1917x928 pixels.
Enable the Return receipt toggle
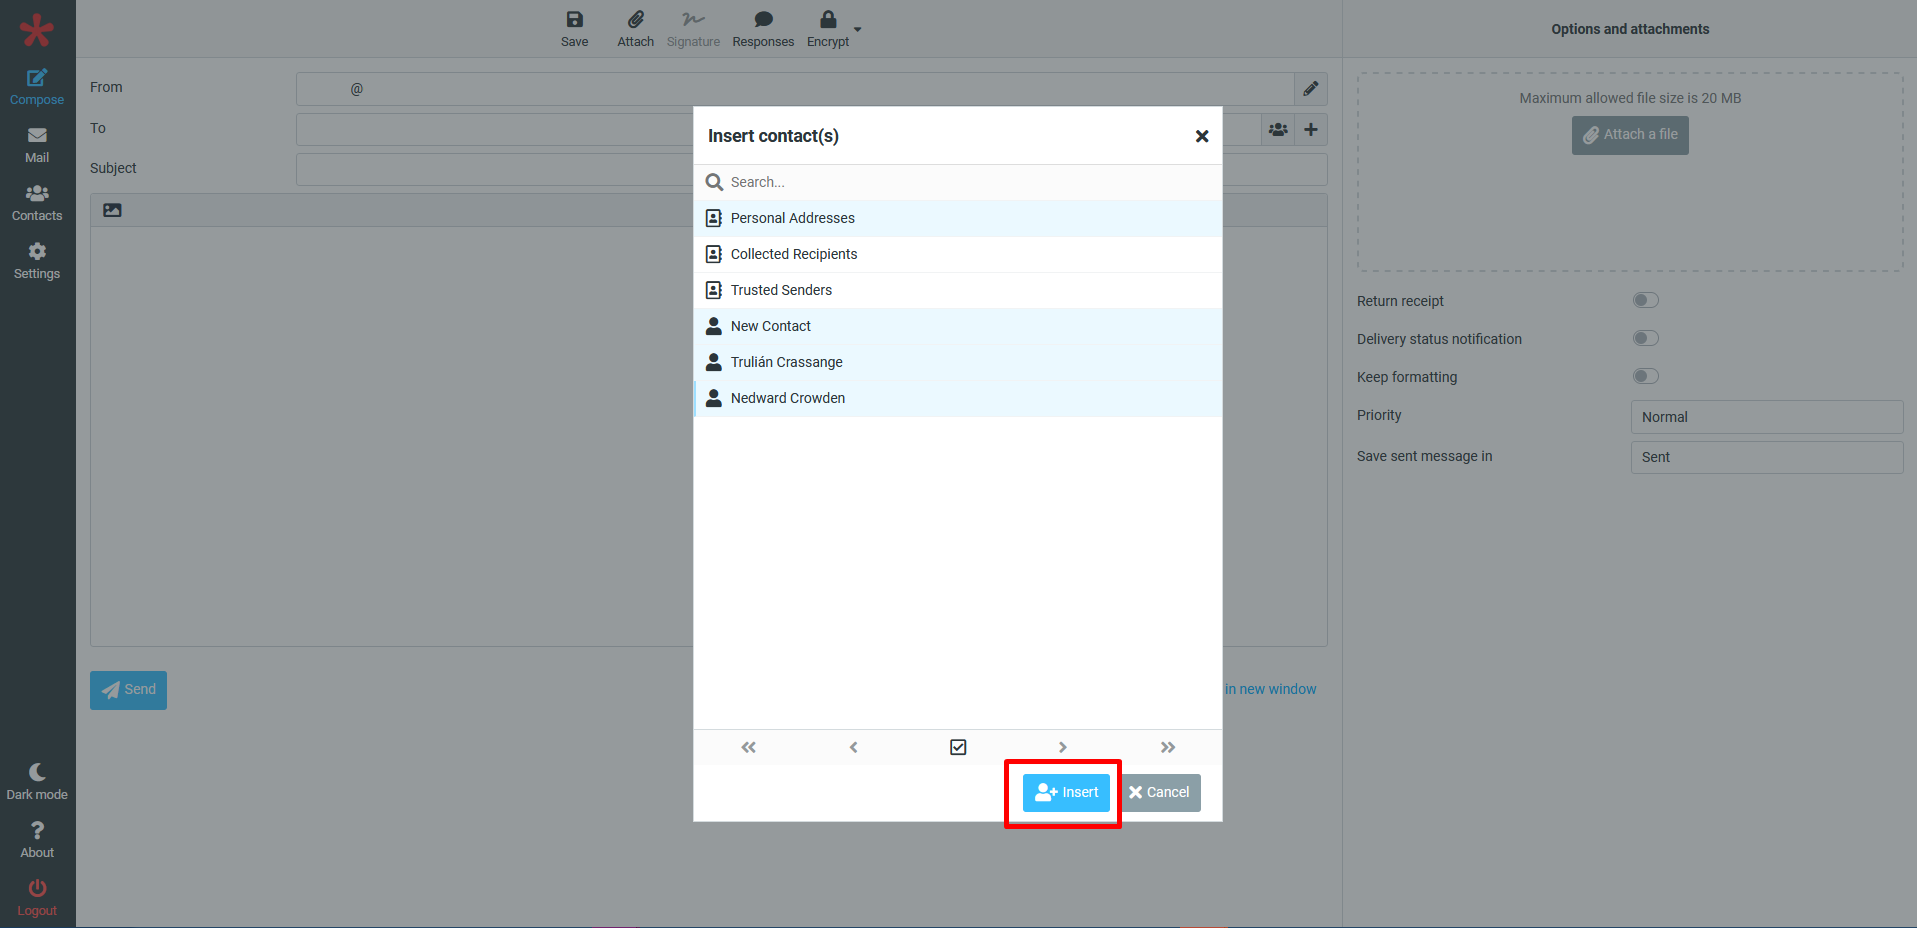[x=1645, y=301]
